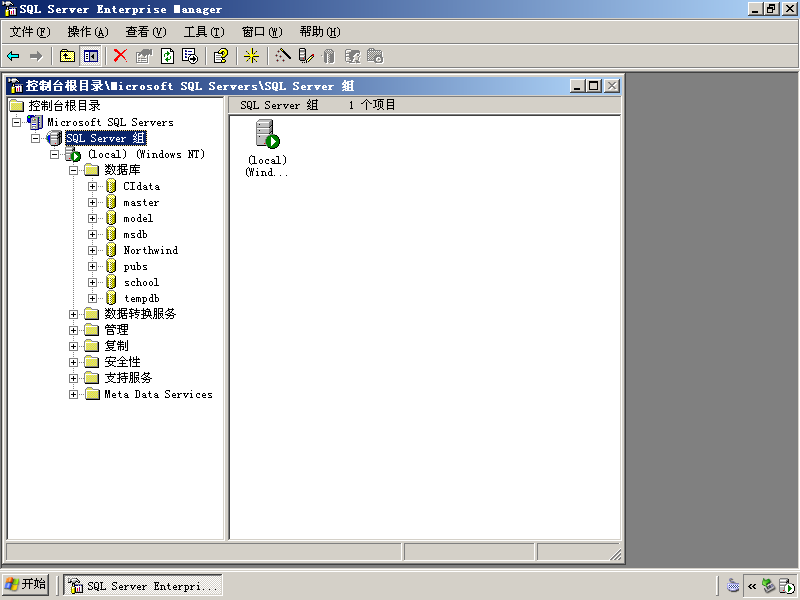Expand the model database node
Viewport: 800px width, 600px height.
coord(92,218)
